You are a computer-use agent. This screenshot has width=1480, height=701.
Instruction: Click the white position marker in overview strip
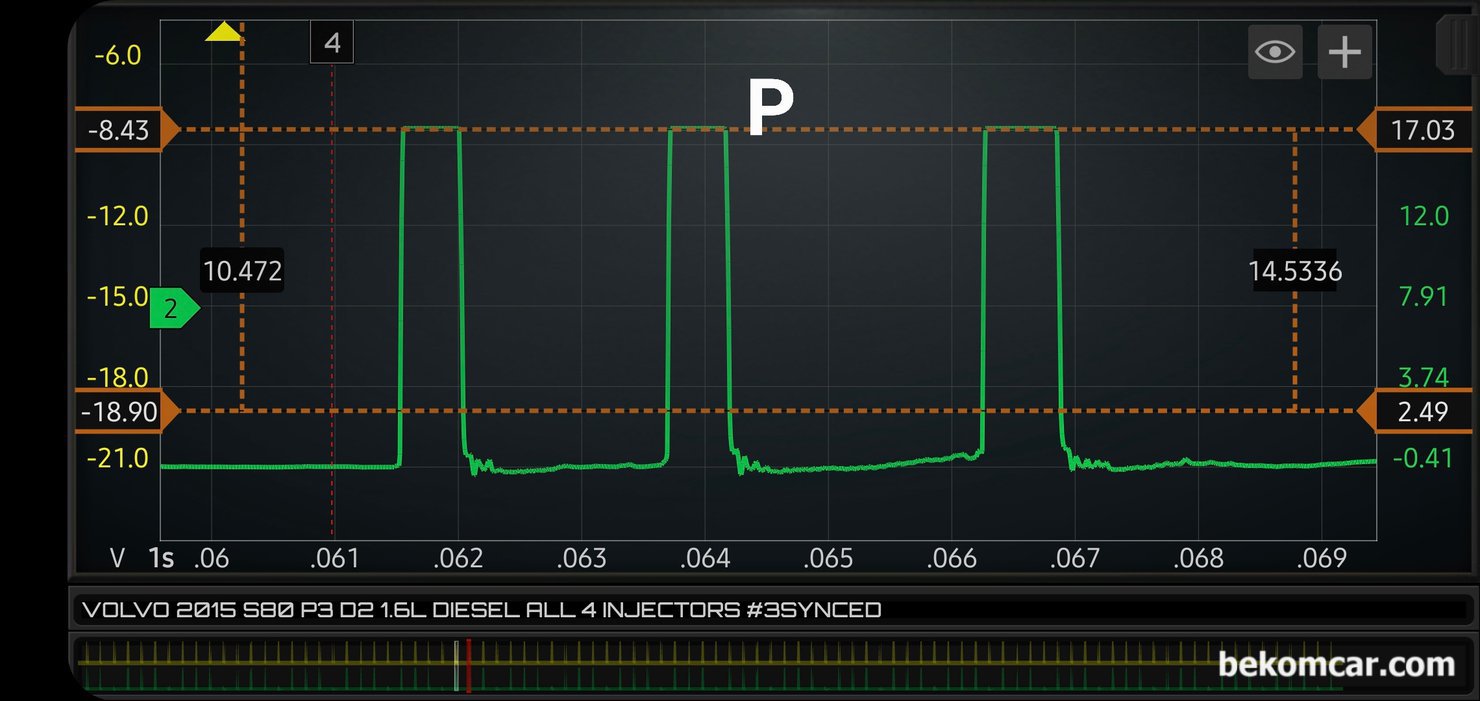tap(456, 665)
